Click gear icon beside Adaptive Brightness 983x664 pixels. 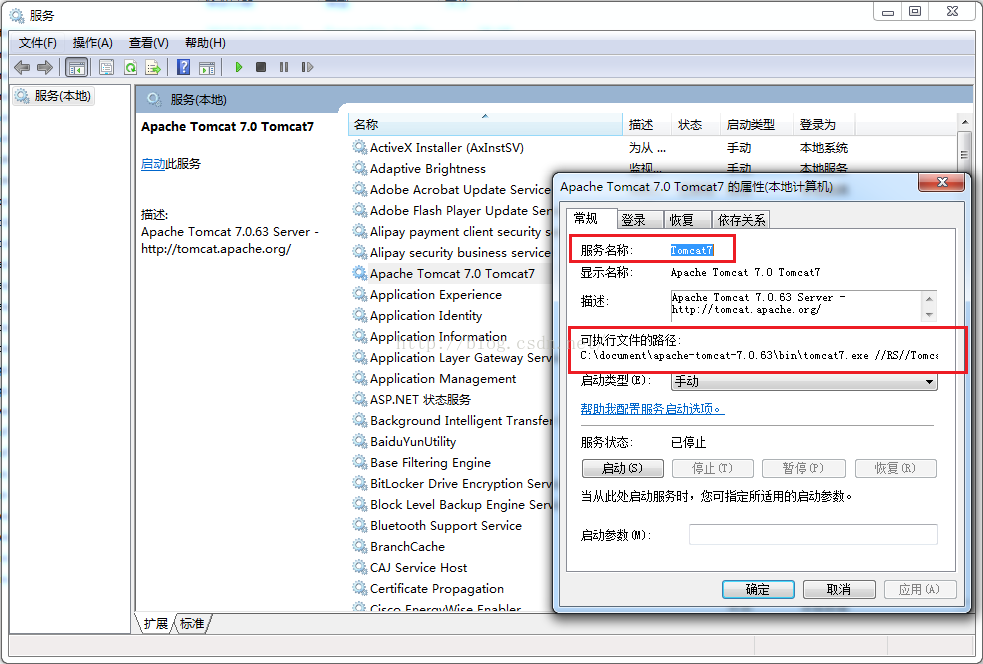click(359, 168)
